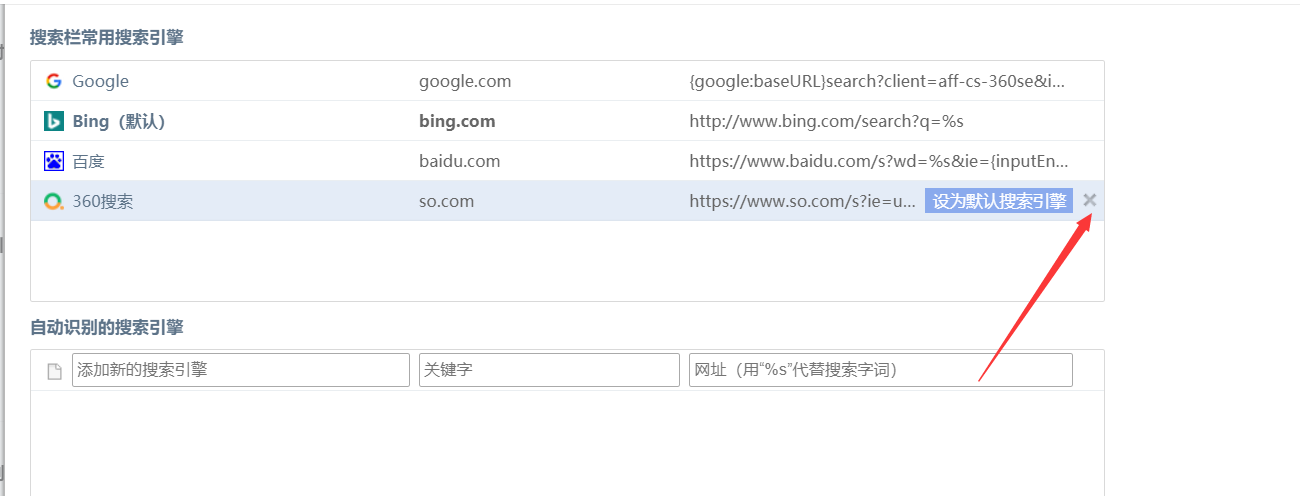Click the Google logo icon
1300x496 pixels.
tap(54, 81)
